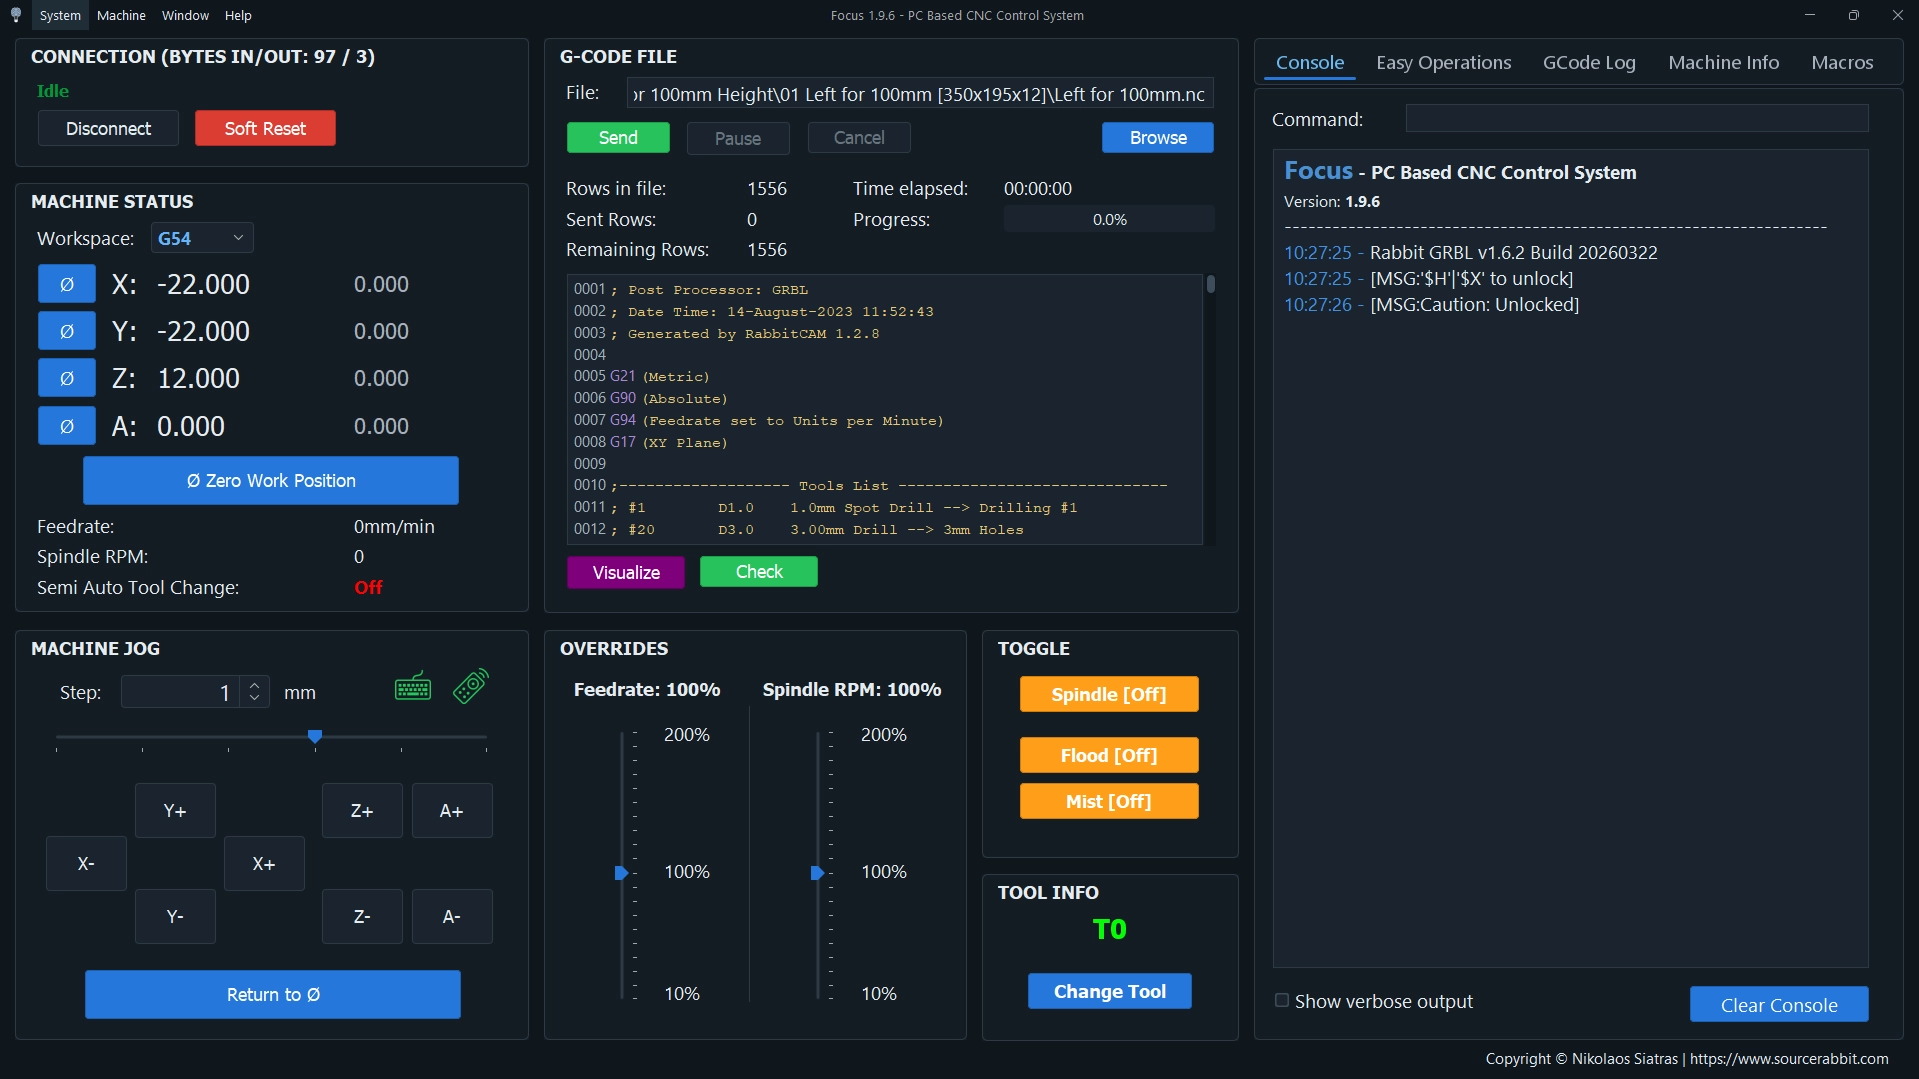Click the Focus app icon in title bar
Image resolution: width=1919 pixels, height=1079 pixels.
pos(16,15)
